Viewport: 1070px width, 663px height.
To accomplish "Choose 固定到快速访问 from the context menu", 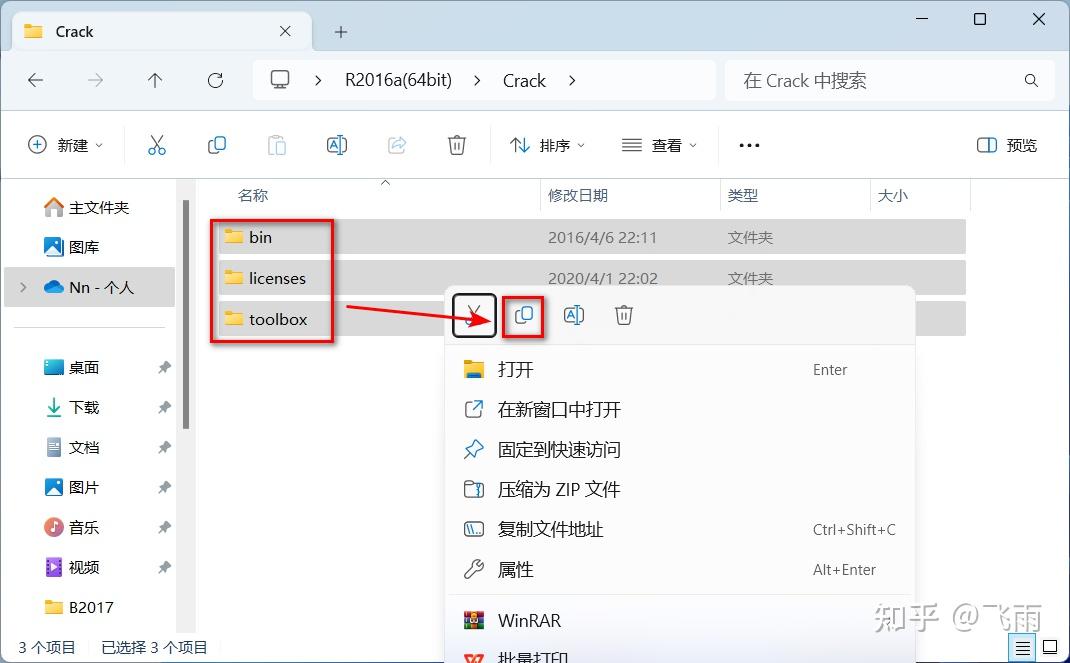I will (560, 449).
